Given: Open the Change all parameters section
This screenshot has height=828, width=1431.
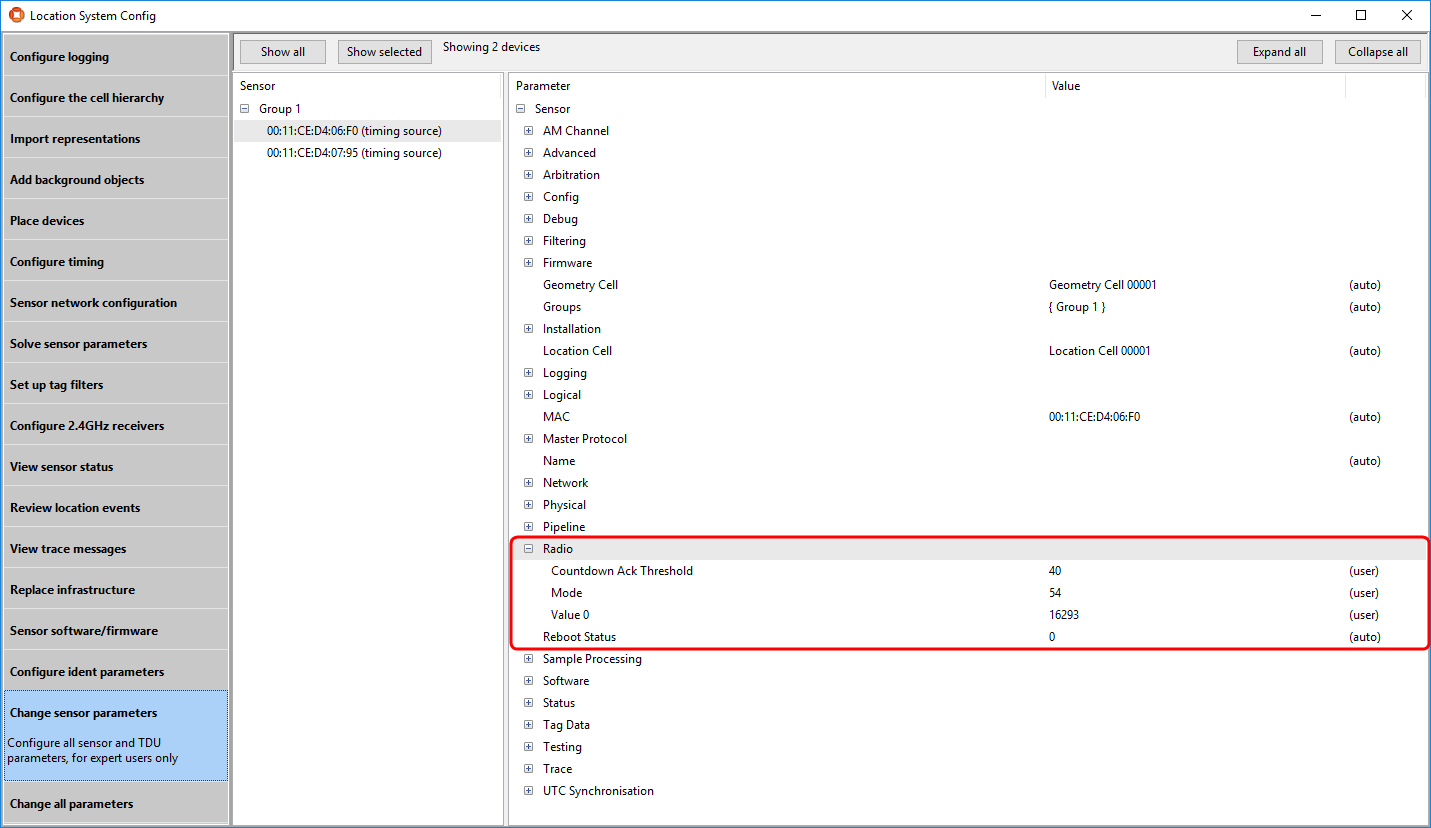Looking at the screenshot, I should pos(116,803).
